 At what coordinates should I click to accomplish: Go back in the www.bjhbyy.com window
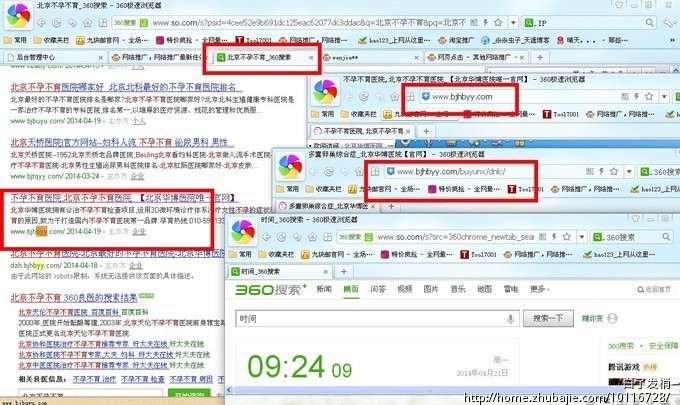point(349,97)
